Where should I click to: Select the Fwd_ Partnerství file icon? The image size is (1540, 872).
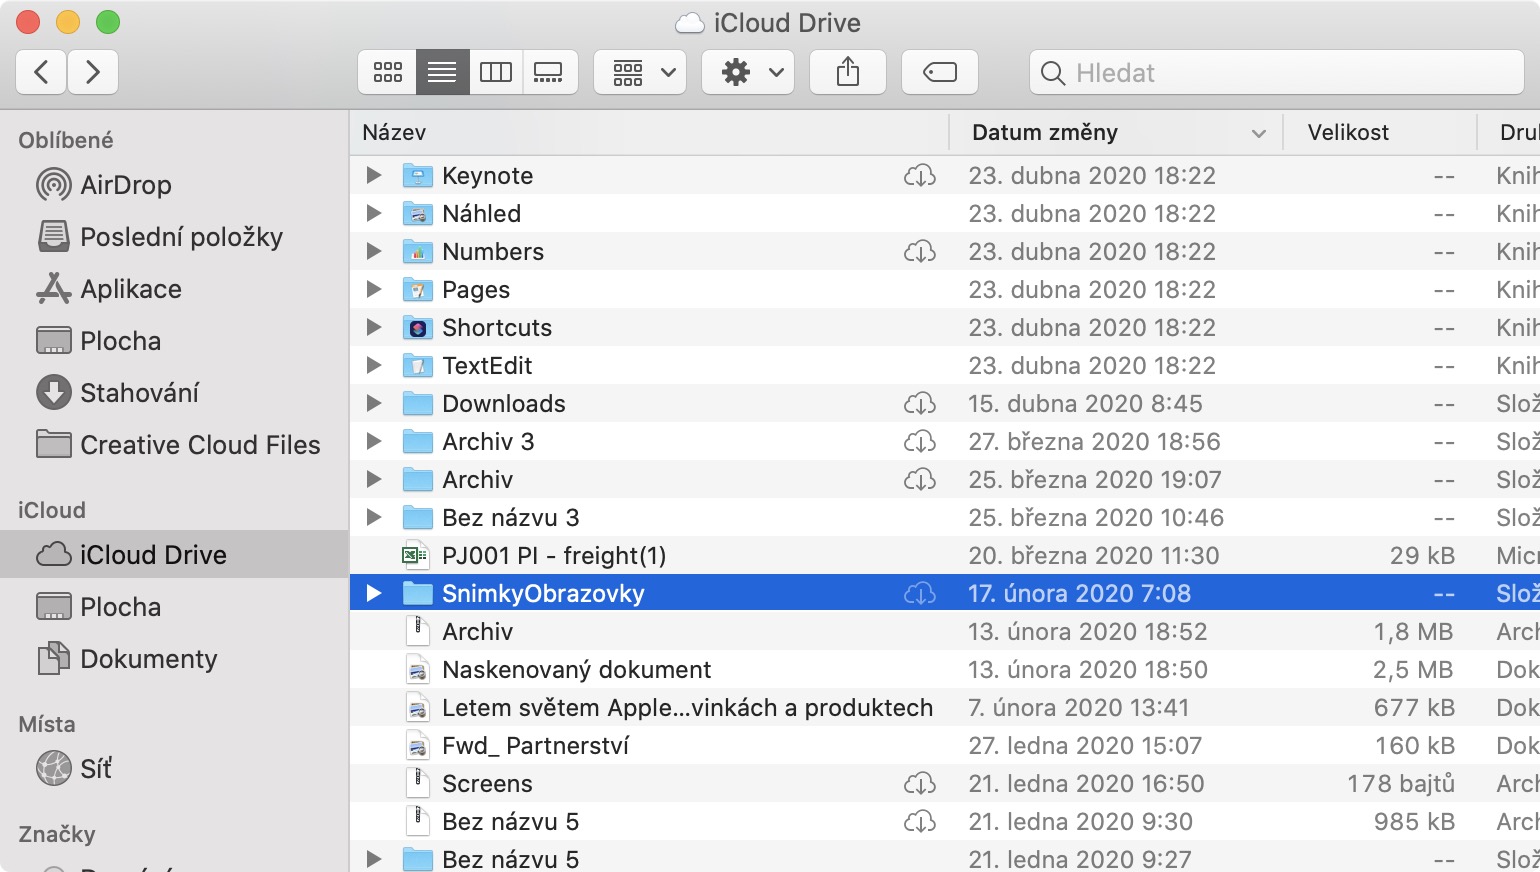(417, 746)
